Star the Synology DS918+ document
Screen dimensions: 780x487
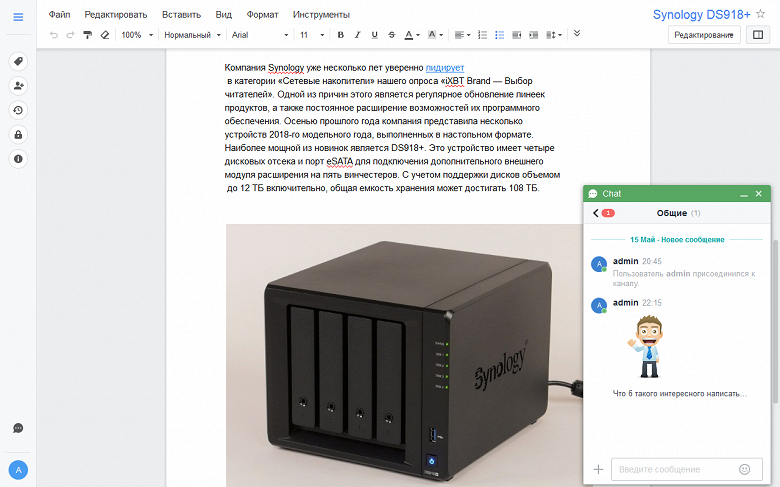pos(760,14)
